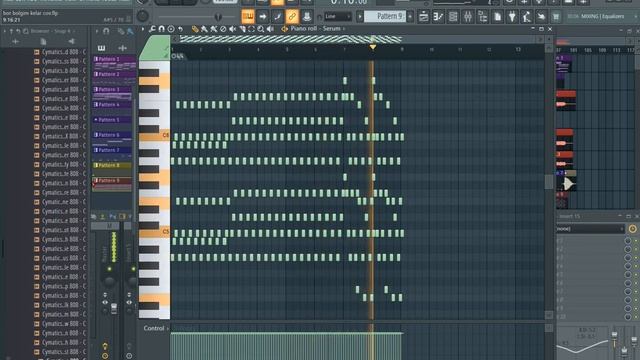This screenshot has width=640, height=360.
Task: Select the Slice tool in piano roll
Action: (242, 29)
